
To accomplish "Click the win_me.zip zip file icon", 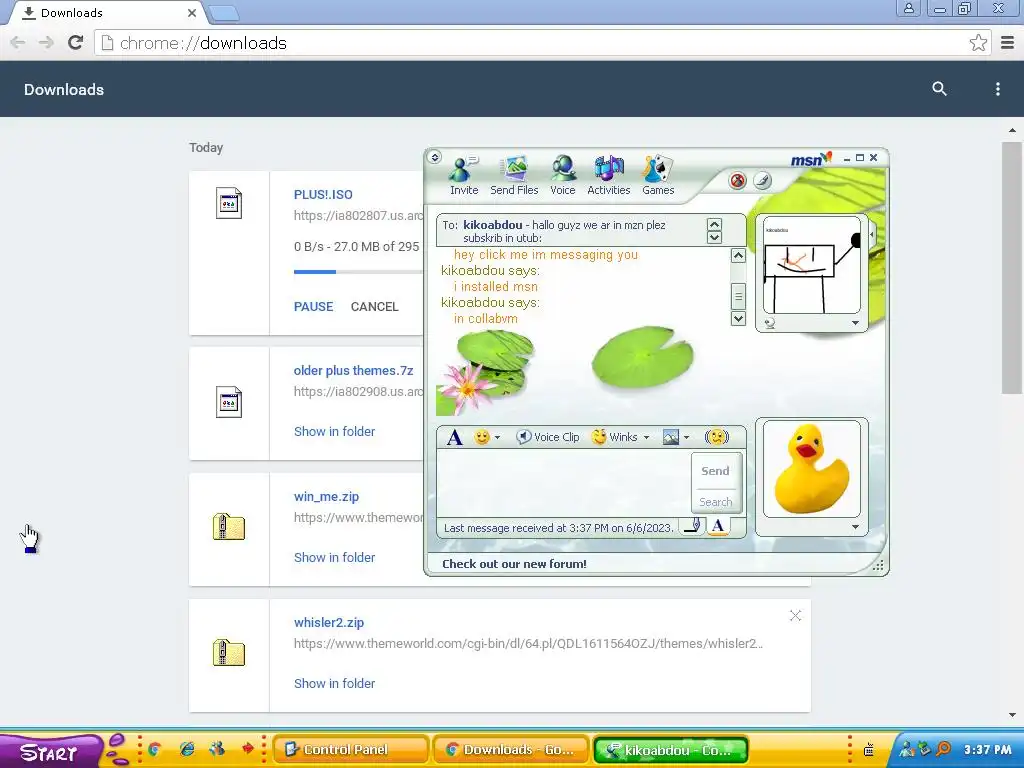I will (x=229, y=526).
